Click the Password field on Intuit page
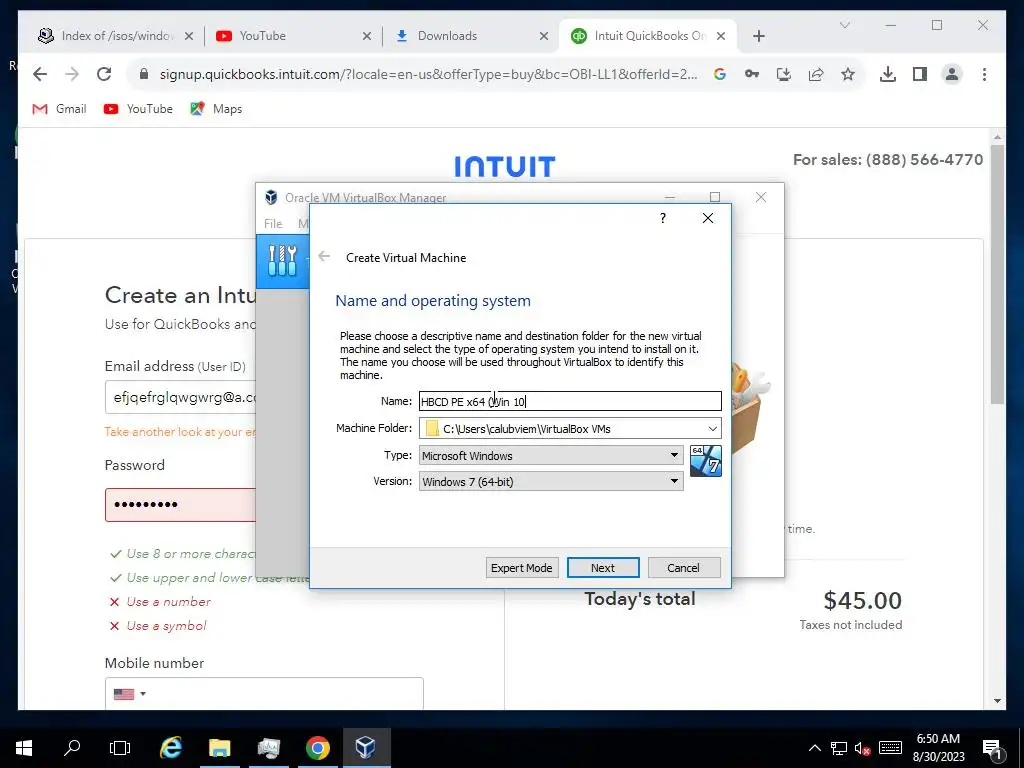Viewport: 1024px width, 768px height. point(181,504)
